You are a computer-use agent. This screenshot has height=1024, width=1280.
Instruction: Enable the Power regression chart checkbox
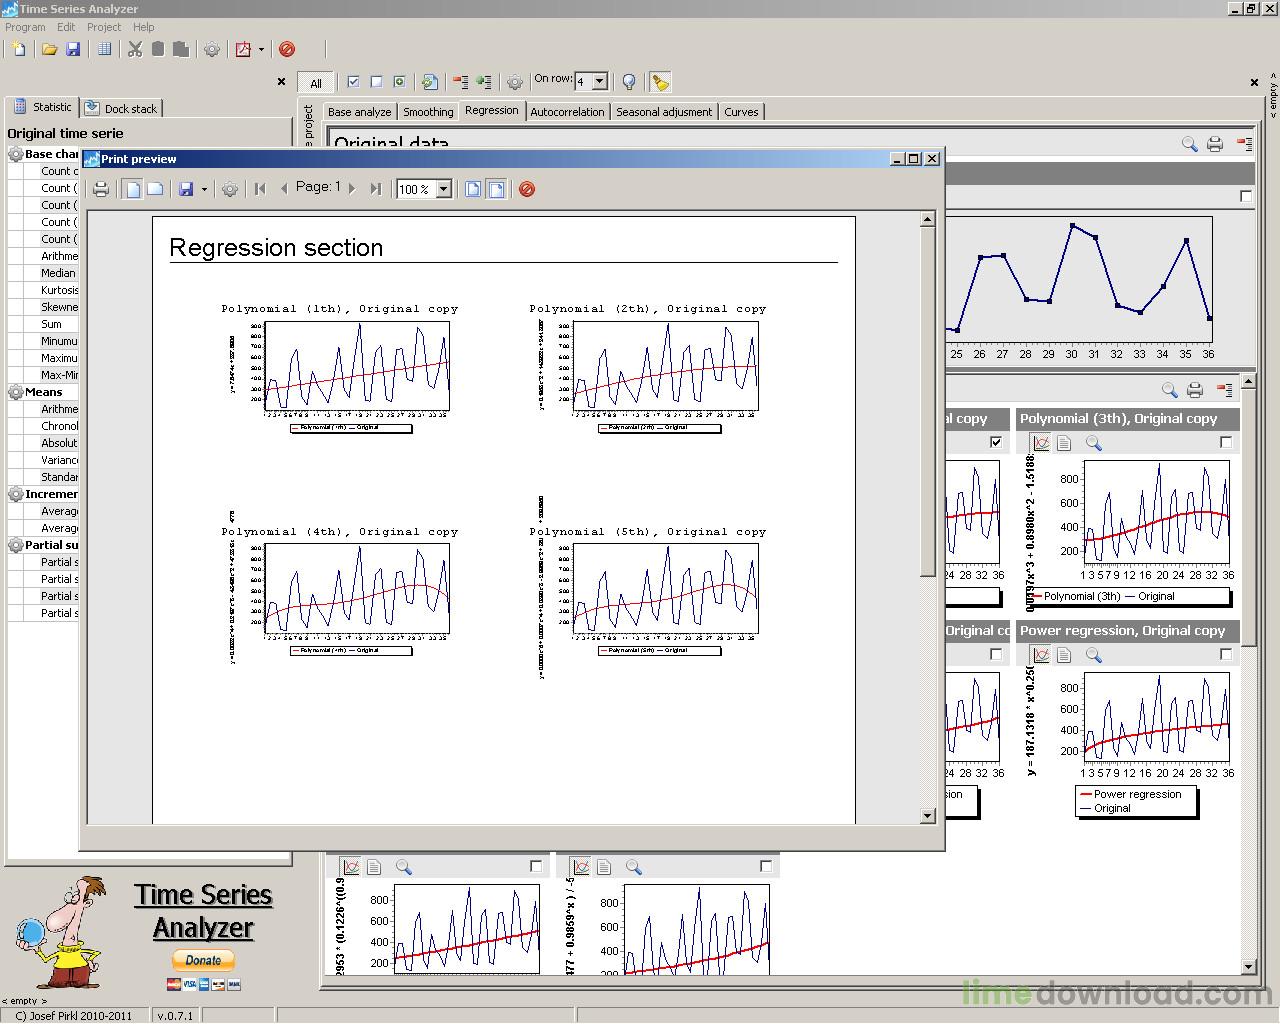pos(1225,655)
